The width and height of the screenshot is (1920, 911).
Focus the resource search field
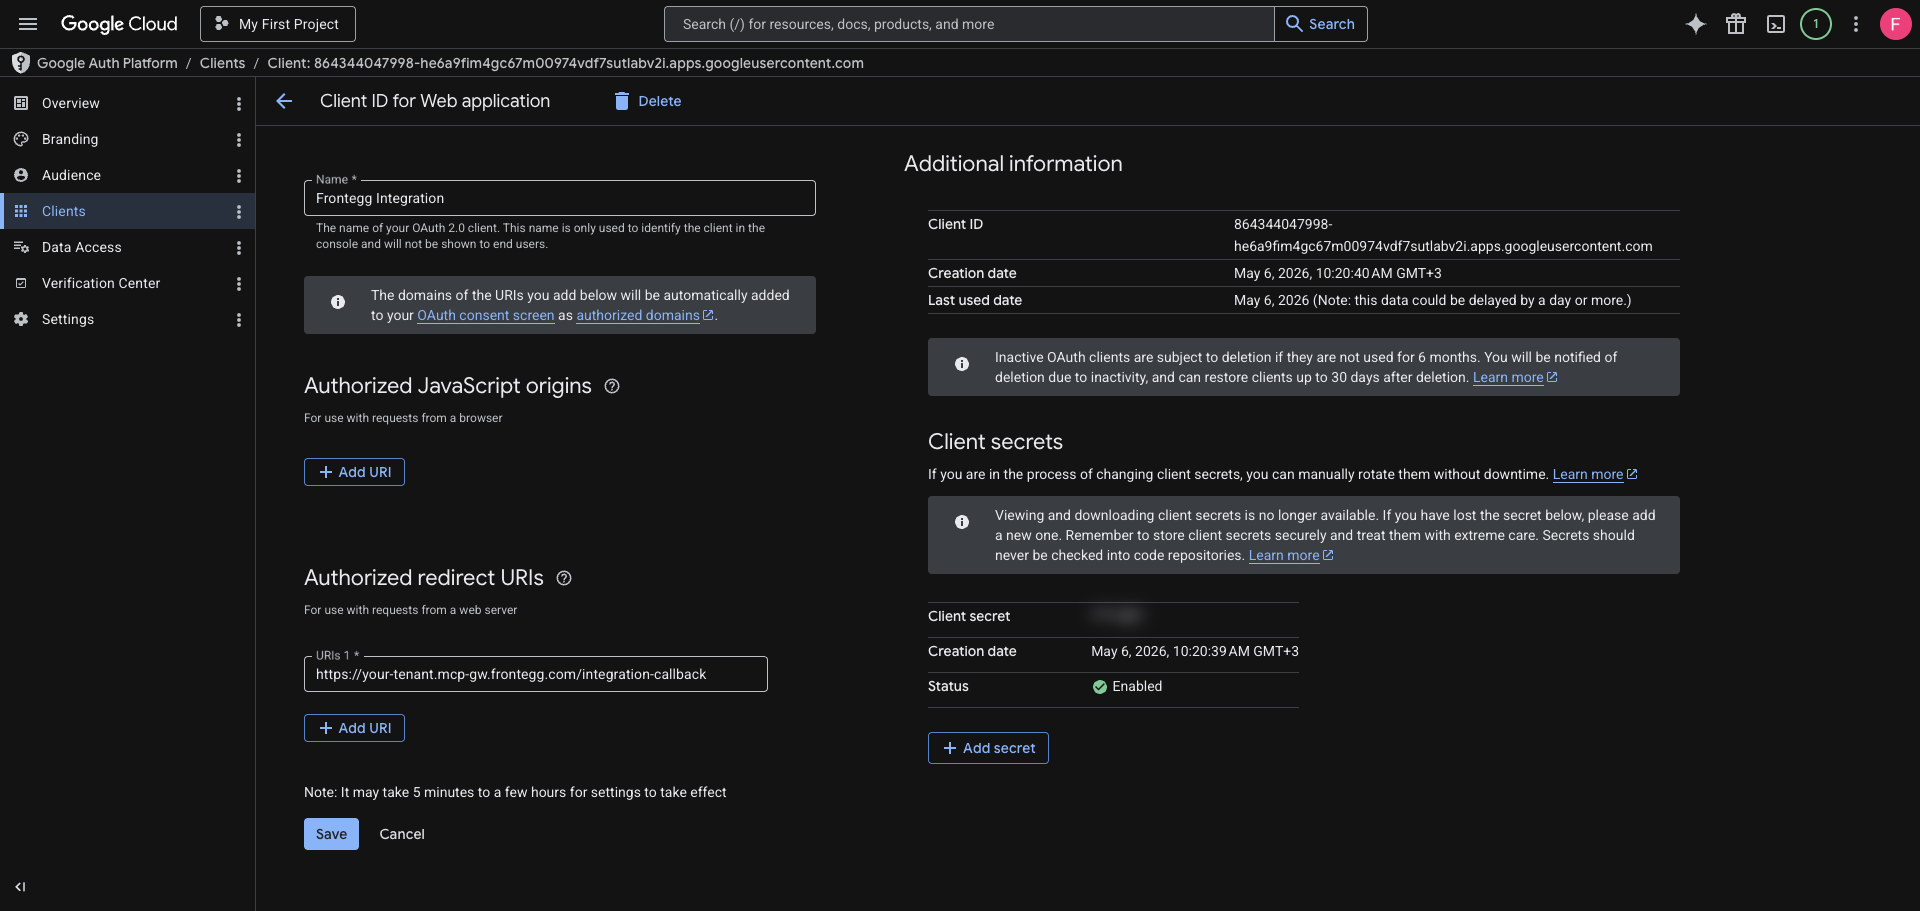(x=969, y=24)
